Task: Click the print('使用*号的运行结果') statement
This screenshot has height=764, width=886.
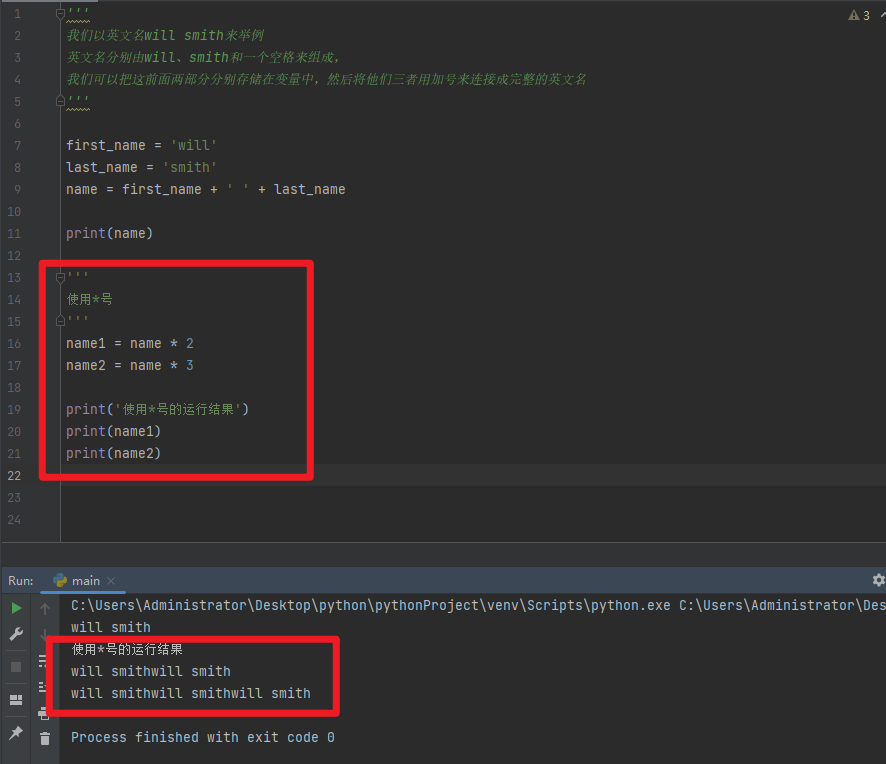Action: pyautogui.click(x=158, y=409)
